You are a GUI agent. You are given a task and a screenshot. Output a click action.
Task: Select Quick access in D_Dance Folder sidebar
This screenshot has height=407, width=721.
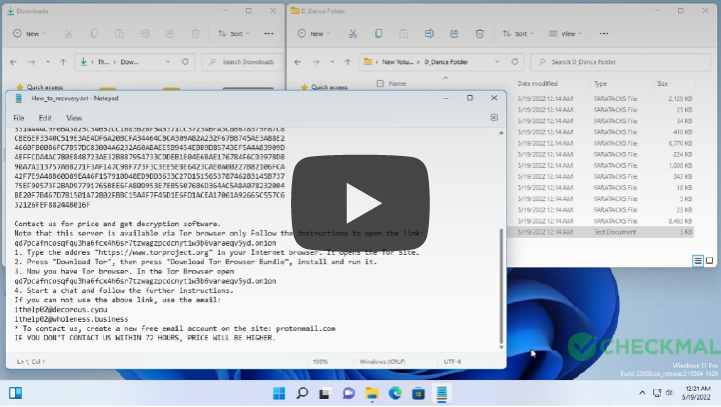[x=329, y=87]
